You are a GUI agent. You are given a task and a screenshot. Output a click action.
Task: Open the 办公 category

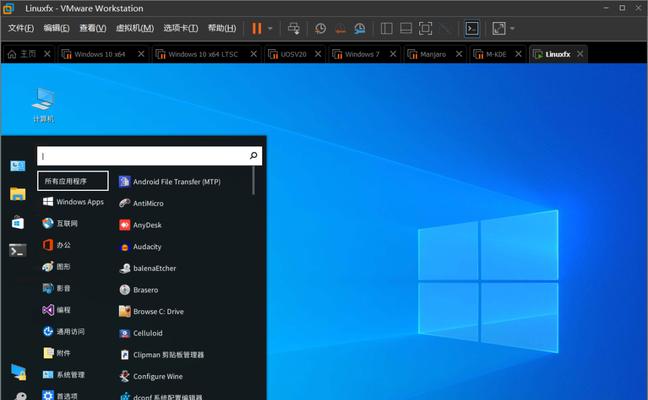(57, 245)
